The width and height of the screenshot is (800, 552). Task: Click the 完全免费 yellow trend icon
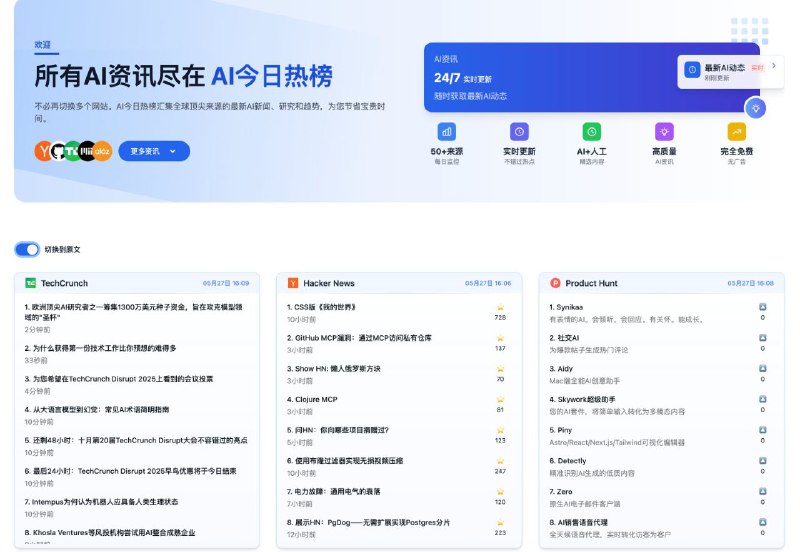click(736, 132)
